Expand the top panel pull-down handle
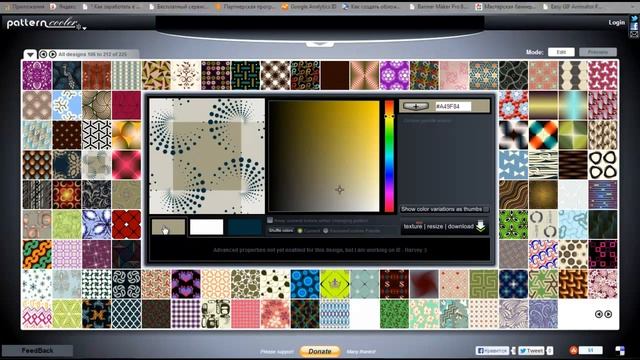640x360 pixels. pos(320,44)
